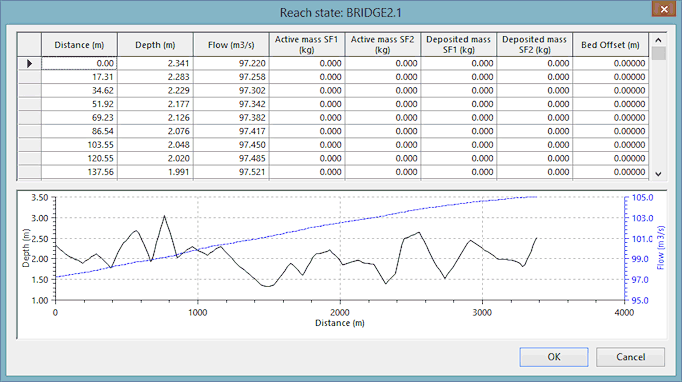Viewport: 682px width, 382px height.
Task: Click the Active mass SF1 (kg) header
Action: point(307,45)
